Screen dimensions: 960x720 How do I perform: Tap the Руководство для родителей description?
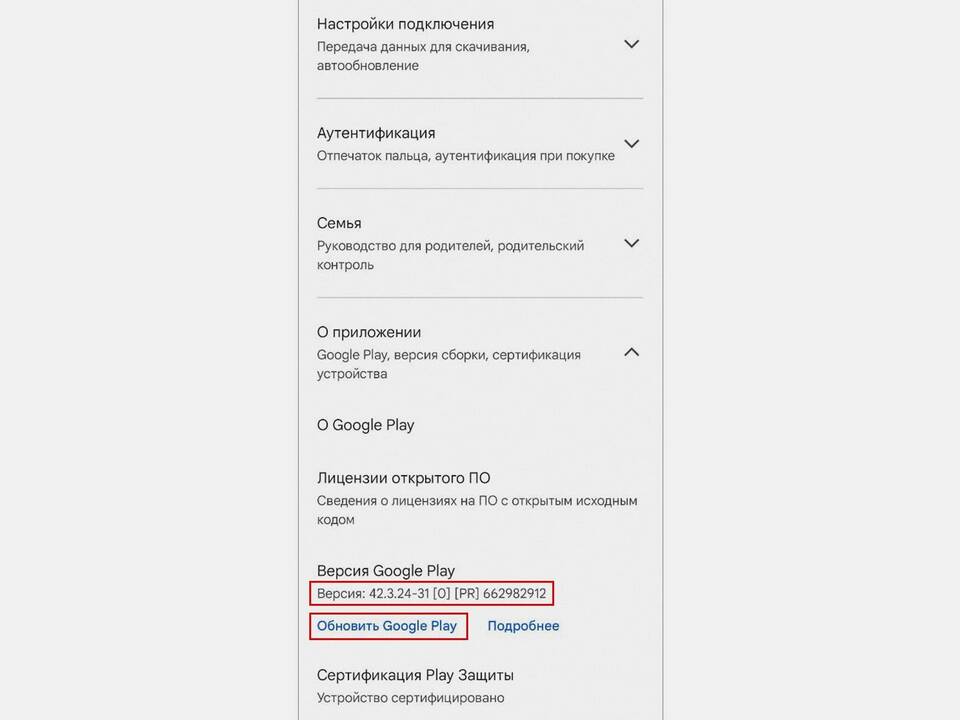450,255
